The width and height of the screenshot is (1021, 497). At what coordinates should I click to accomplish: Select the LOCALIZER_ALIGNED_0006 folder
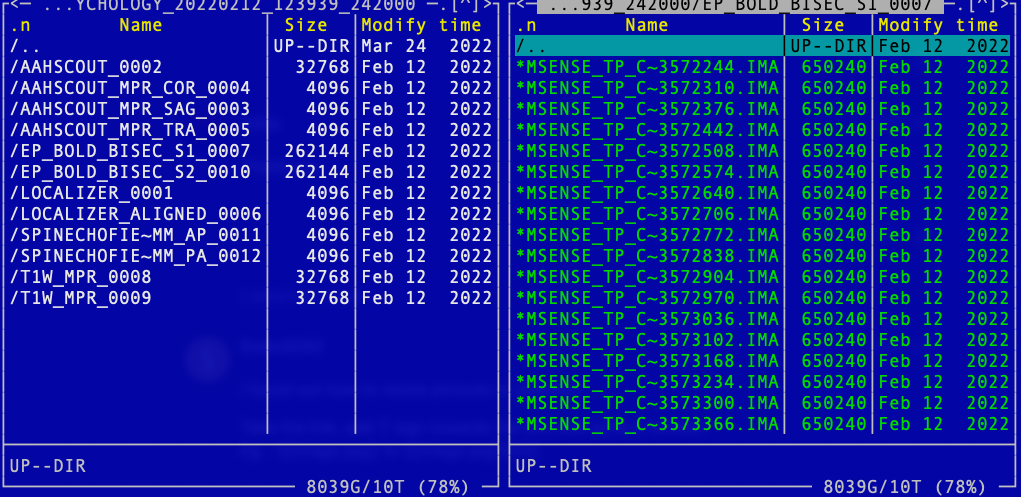[135, 214]
